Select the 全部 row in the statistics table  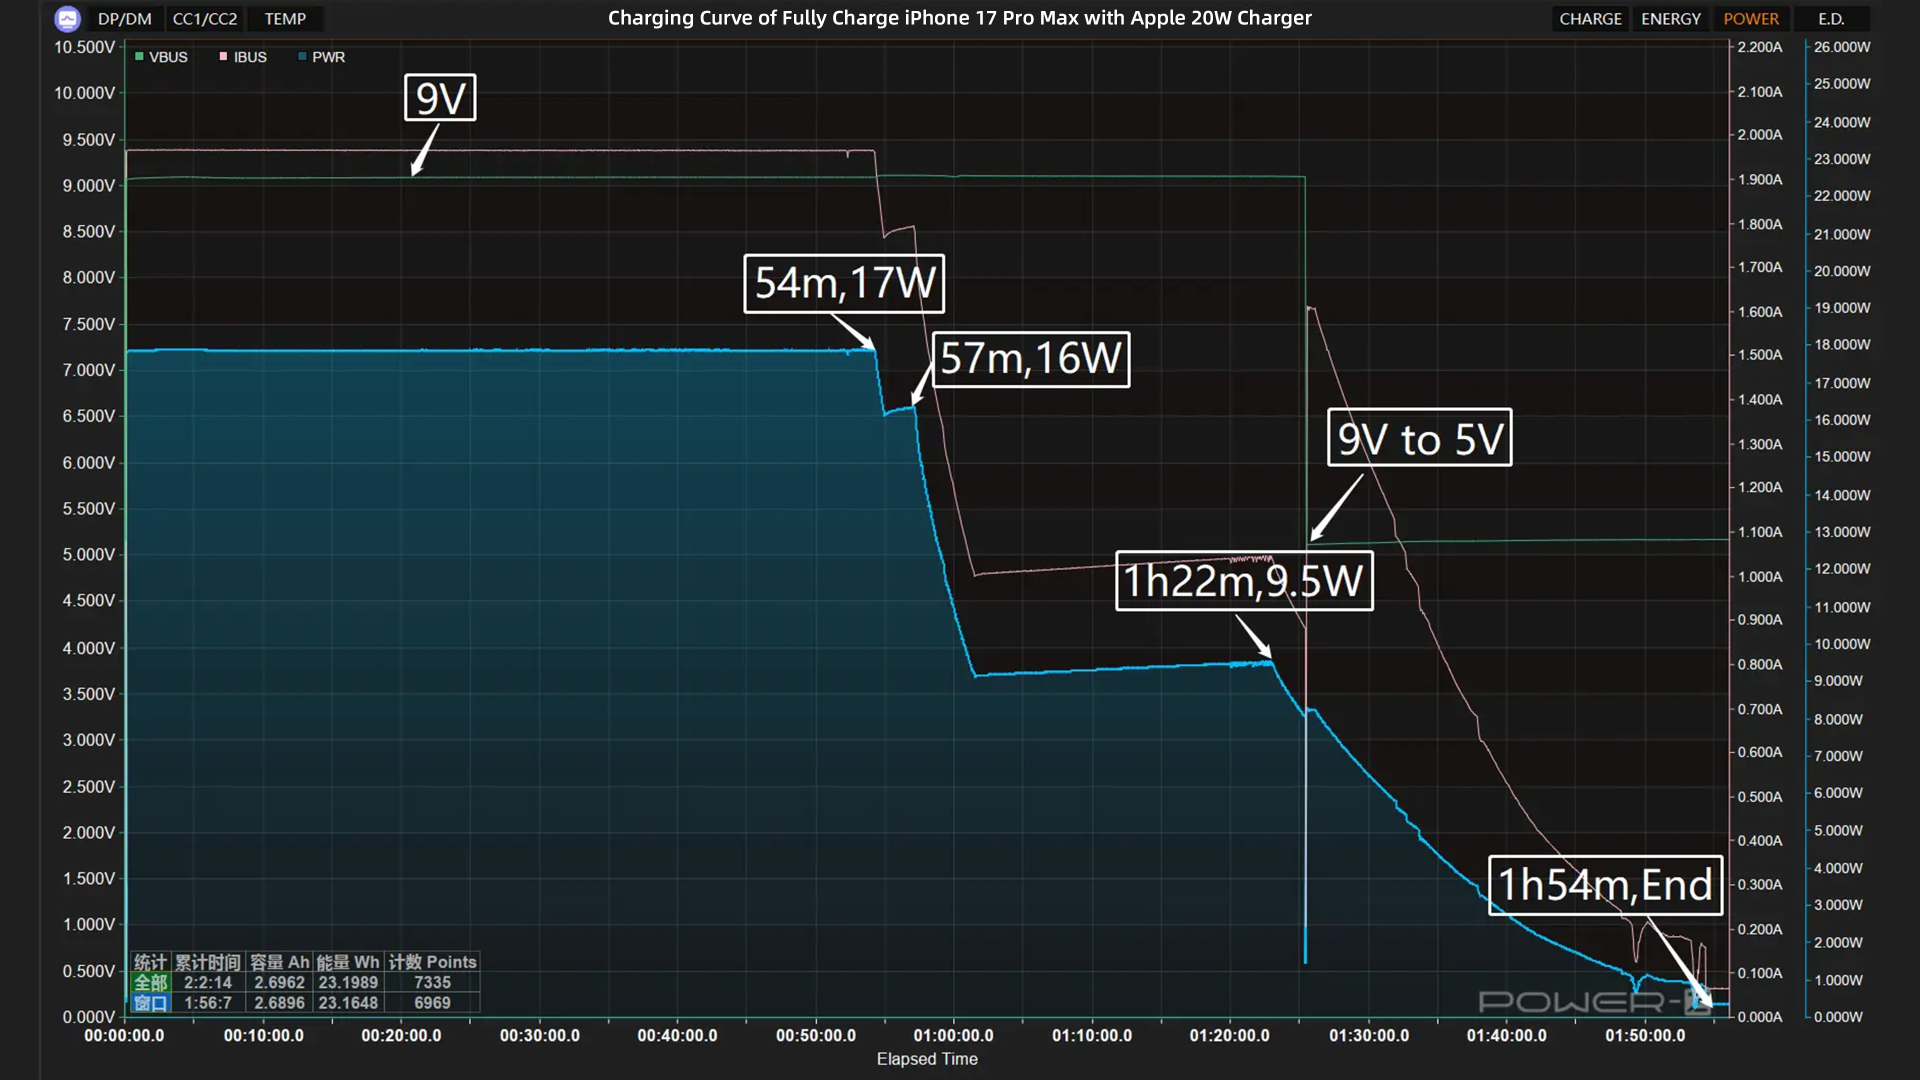tap(149, 983)
